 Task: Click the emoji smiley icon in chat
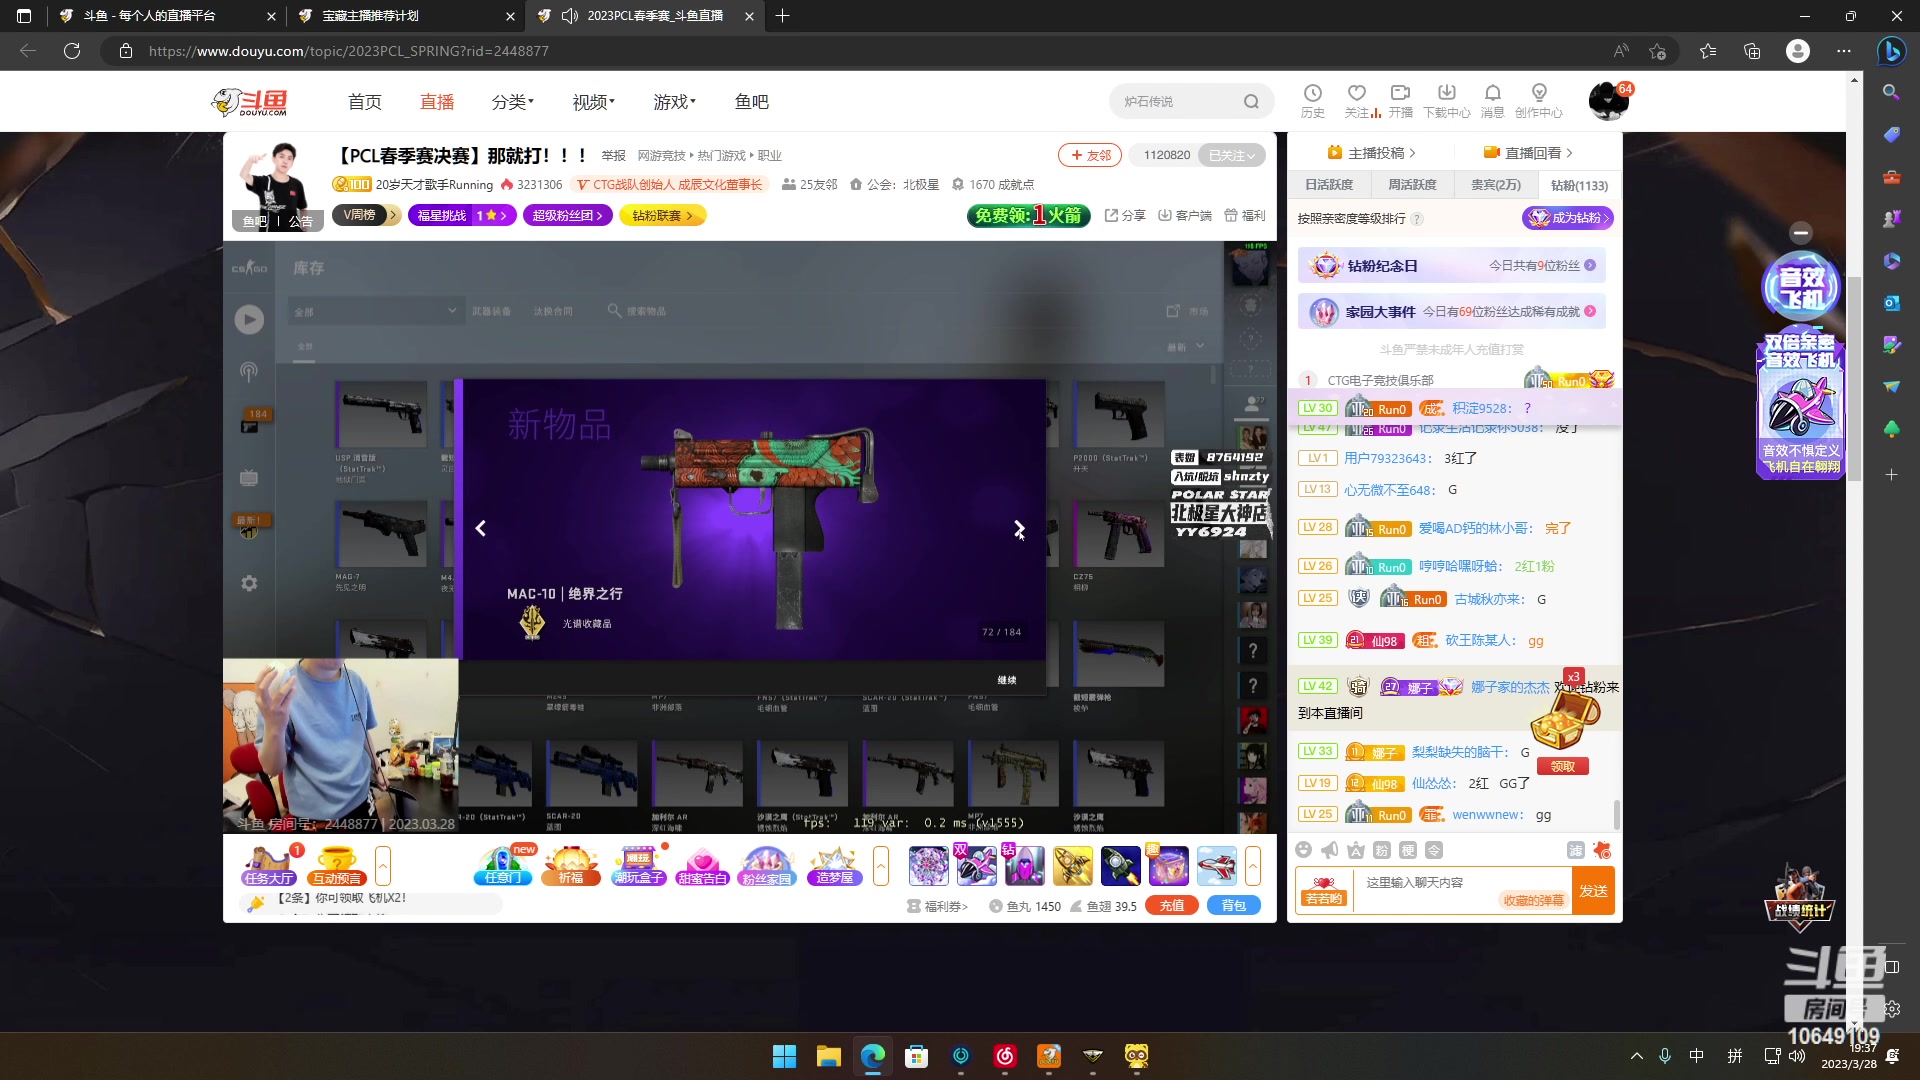(1303, 850)
